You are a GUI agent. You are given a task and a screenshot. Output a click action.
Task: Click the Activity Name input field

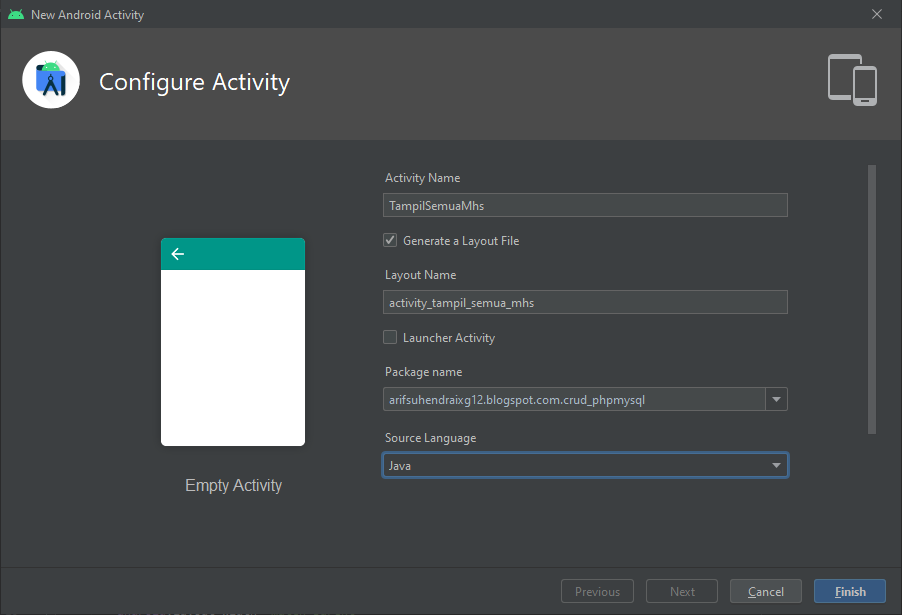585,205
